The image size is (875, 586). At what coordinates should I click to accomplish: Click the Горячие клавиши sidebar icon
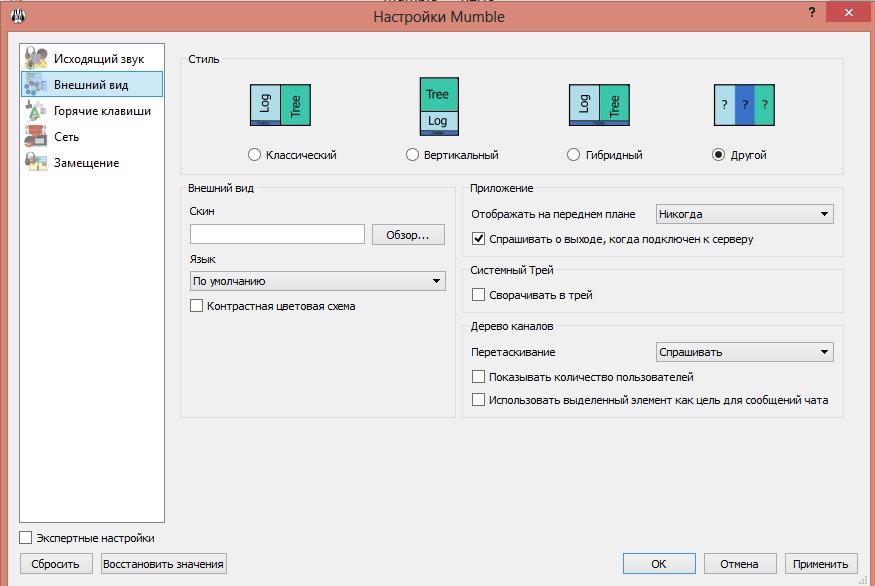[x=36, y=111]
